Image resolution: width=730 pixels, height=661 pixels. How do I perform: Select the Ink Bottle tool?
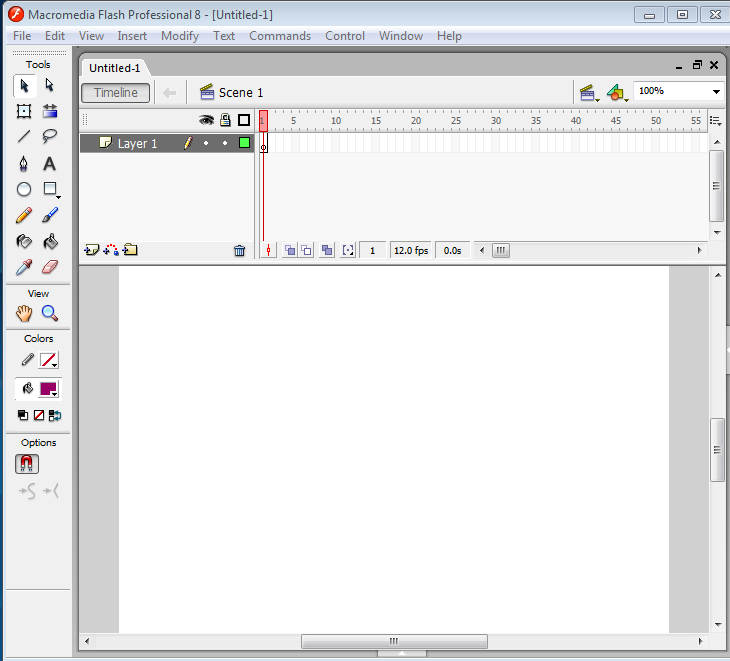pyautogui.click(x=24, y=241)
